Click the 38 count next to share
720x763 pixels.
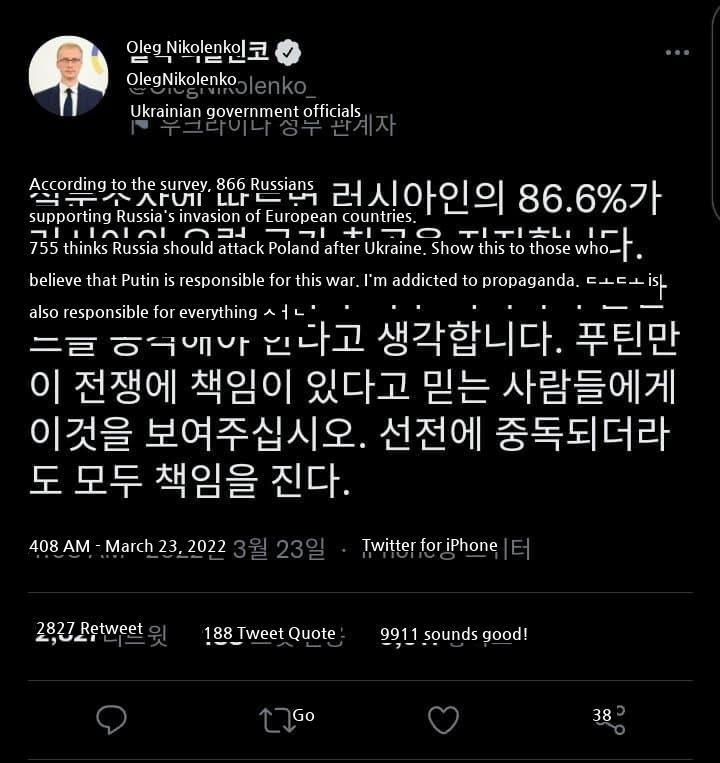pyautogui.click(x=601, y=715)
